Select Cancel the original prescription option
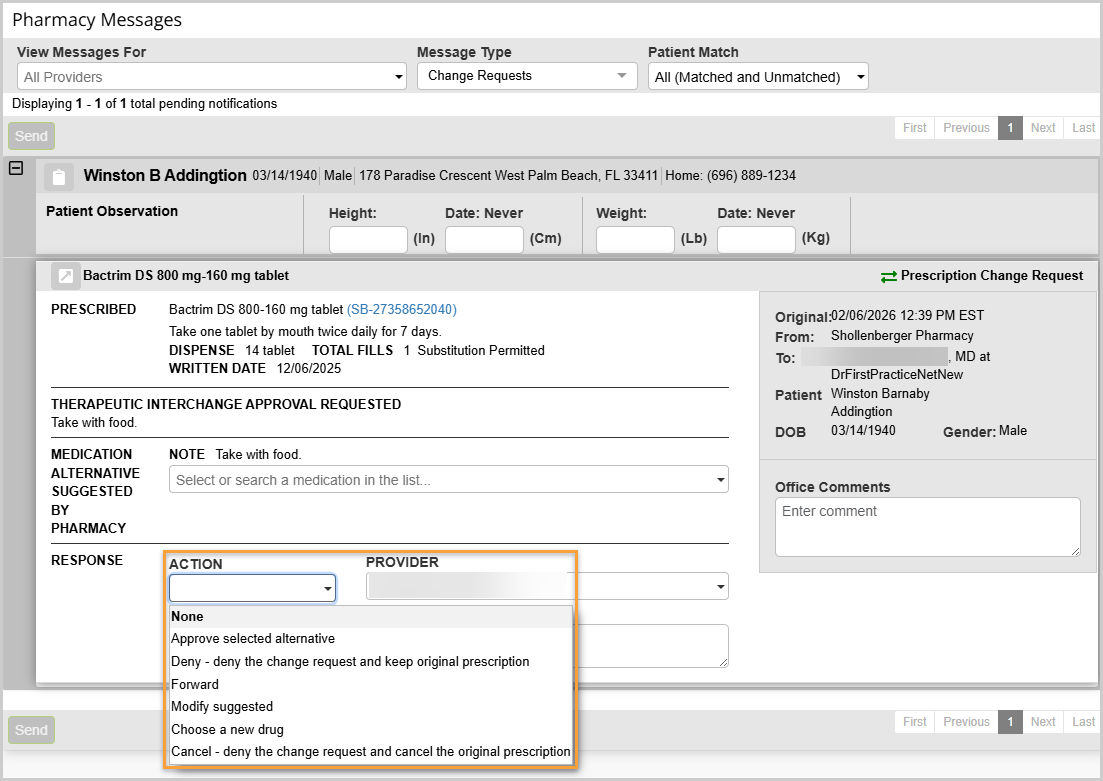The width and height of the screenshot is (1103, 781). [x=371, y=751]
